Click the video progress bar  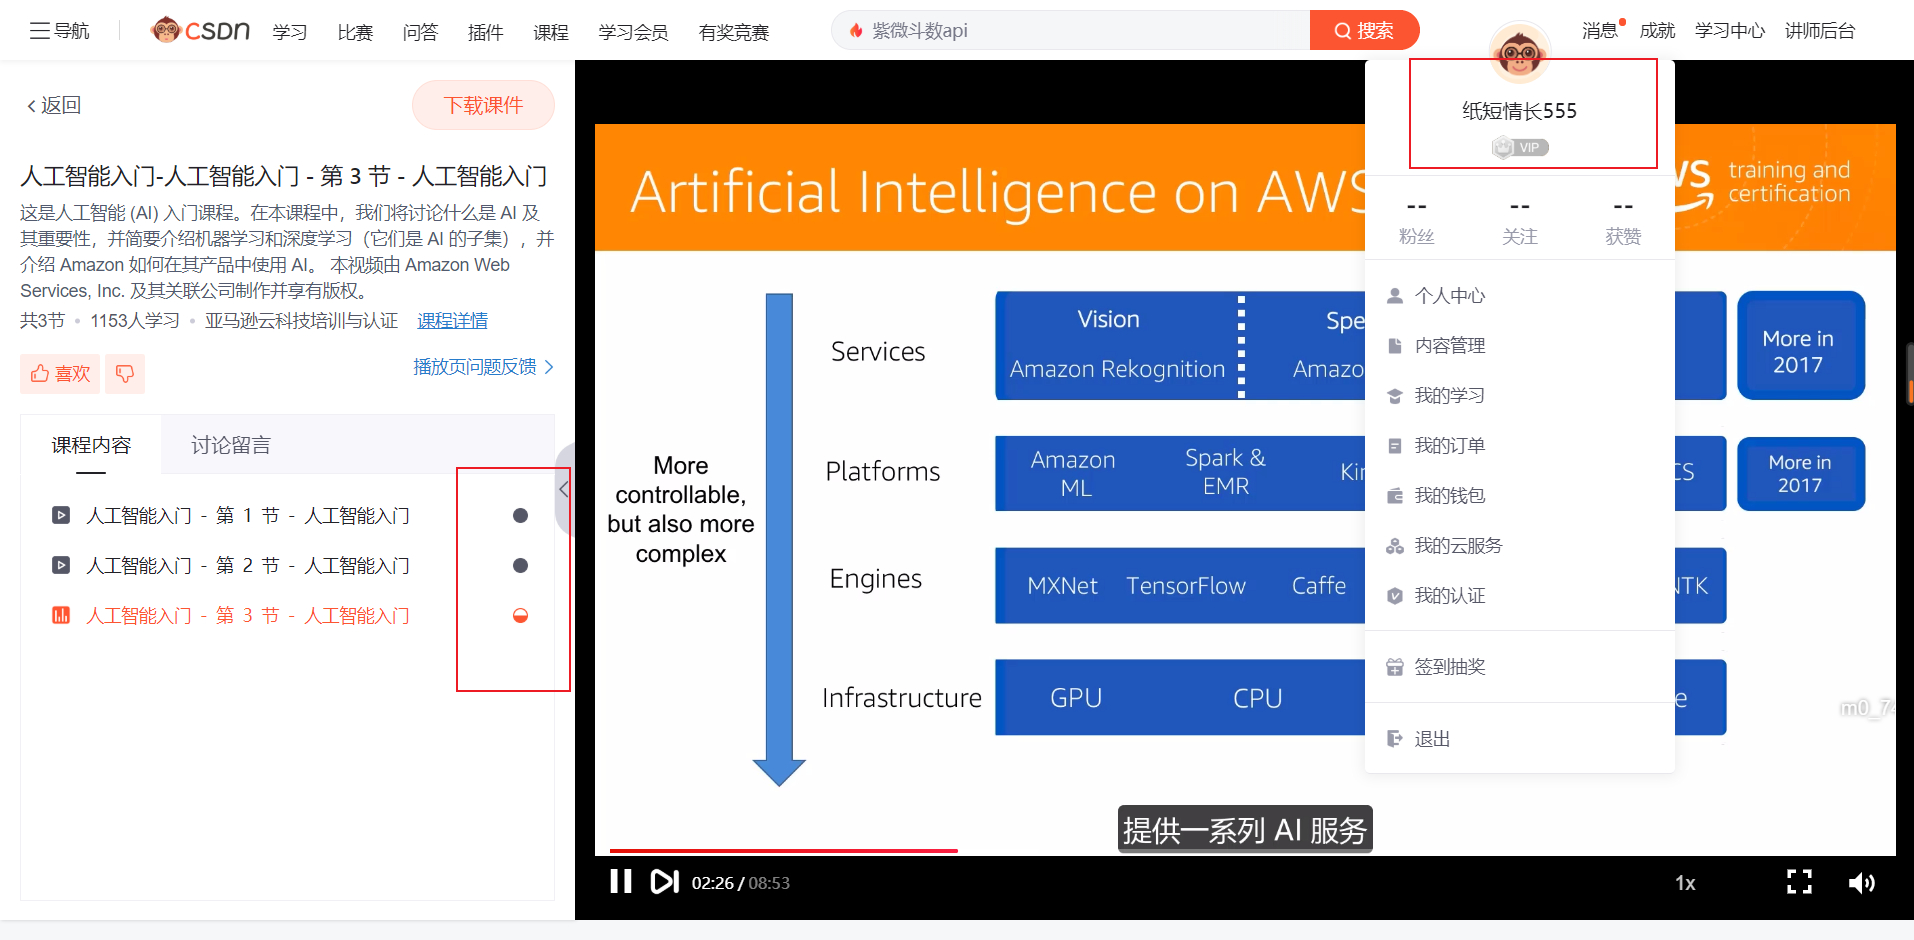pyautogui.click(x=1245, y=851)
